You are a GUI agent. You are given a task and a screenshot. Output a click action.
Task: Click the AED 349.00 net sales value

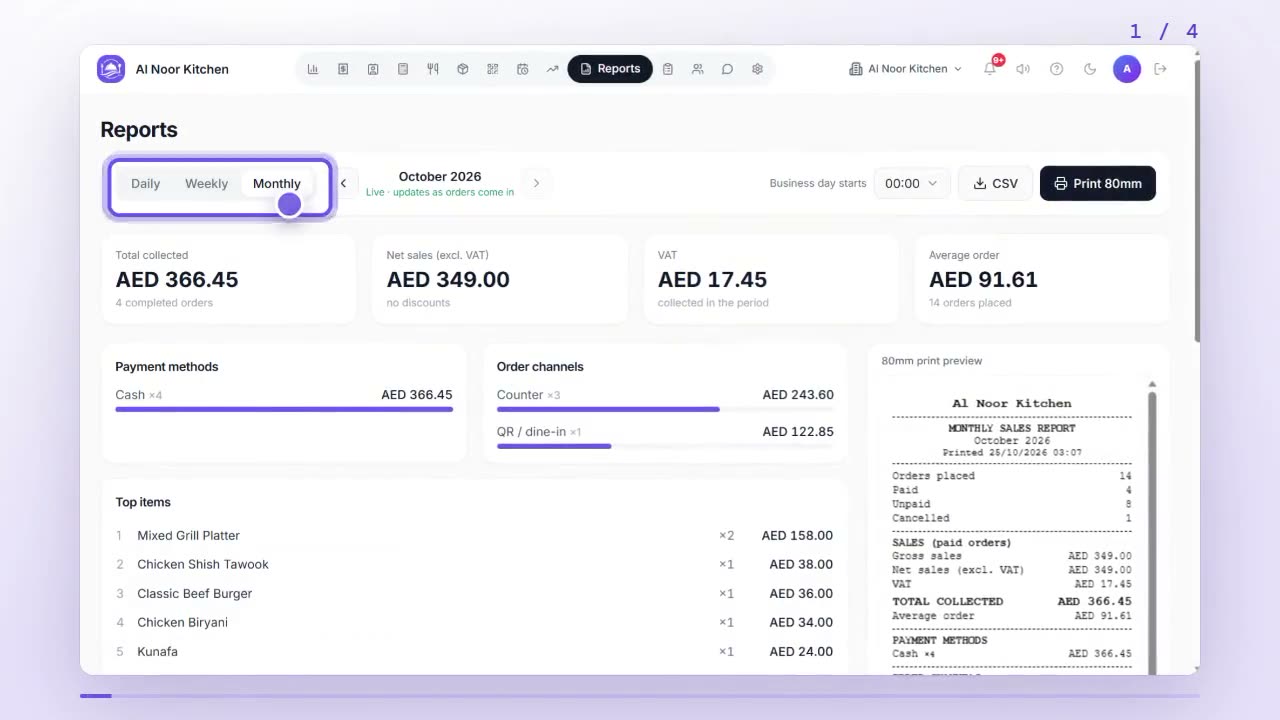[x=448, y=280]
